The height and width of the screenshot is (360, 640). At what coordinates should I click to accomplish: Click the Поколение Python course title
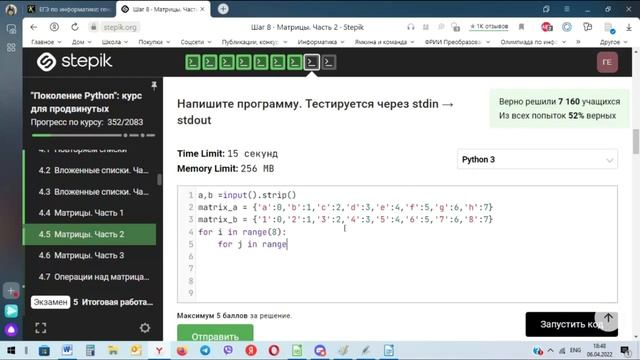[86, 102]
